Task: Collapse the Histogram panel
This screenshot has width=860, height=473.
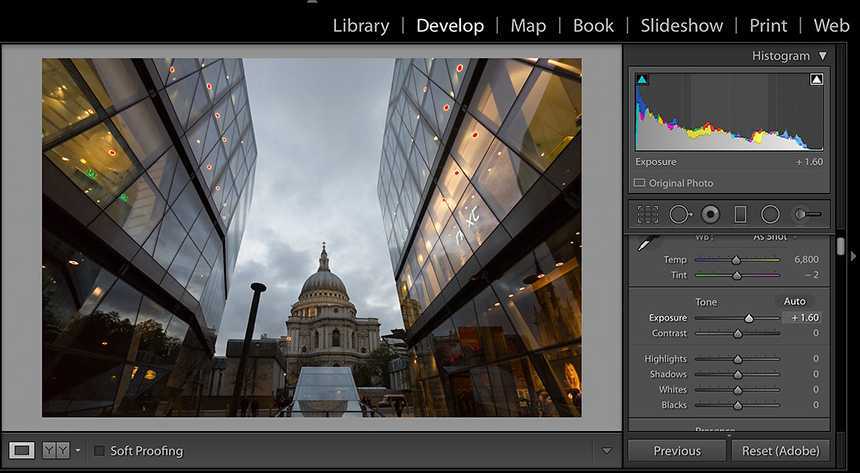Action: (x=822, y=57)
